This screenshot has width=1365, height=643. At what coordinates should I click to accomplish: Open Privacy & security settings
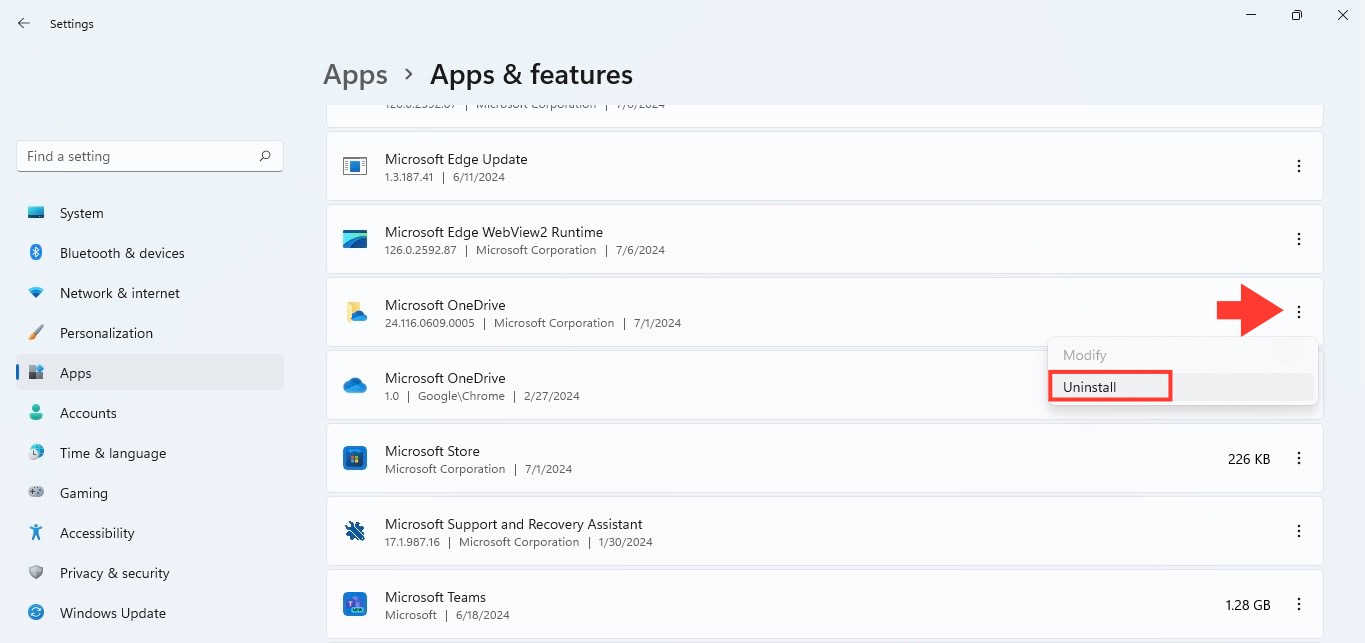(150, 573)
